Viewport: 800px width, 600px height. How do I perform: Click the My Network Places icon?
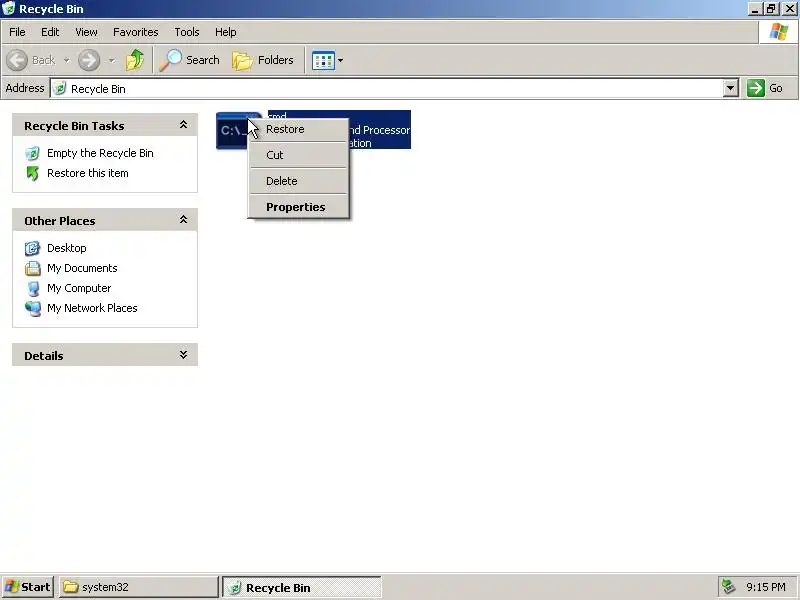[33, 309]
